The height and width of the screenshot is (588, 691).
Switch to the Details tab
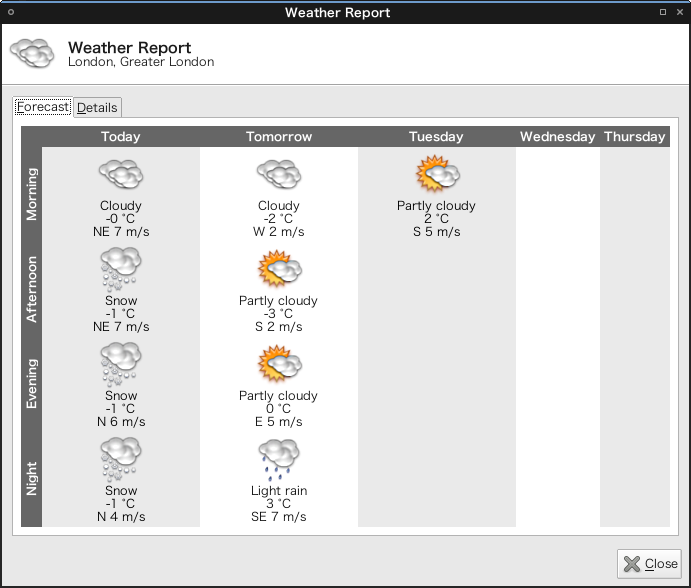97,107
